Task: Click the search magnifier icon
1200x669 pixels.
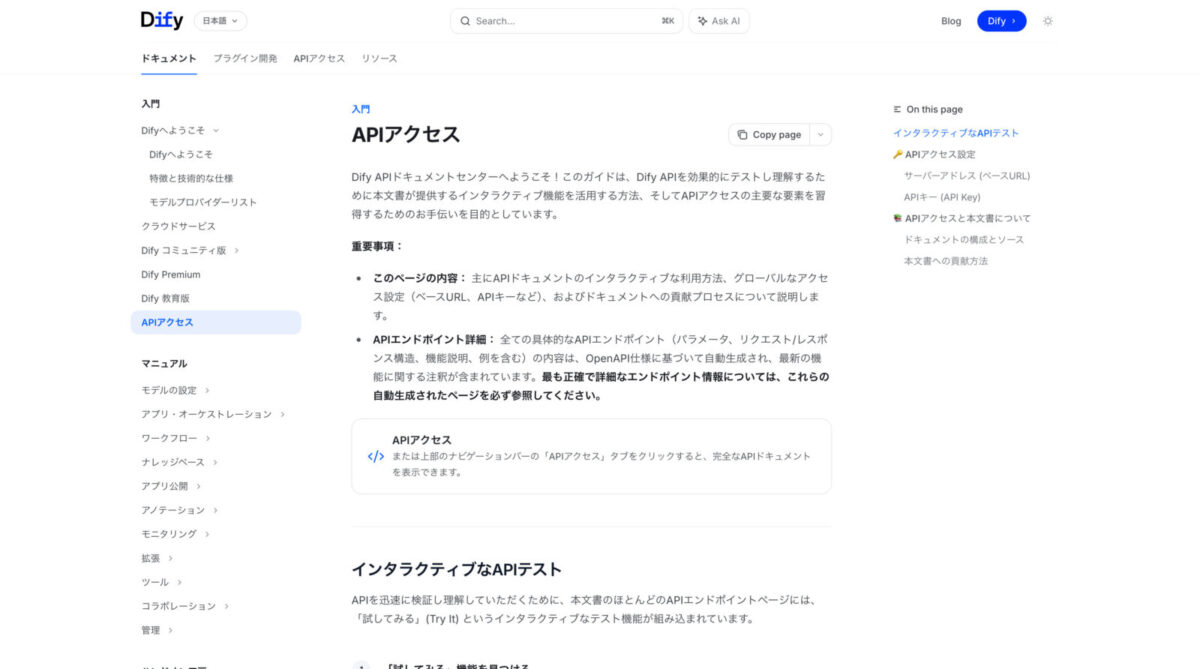Action: click(x=465, y=20)
